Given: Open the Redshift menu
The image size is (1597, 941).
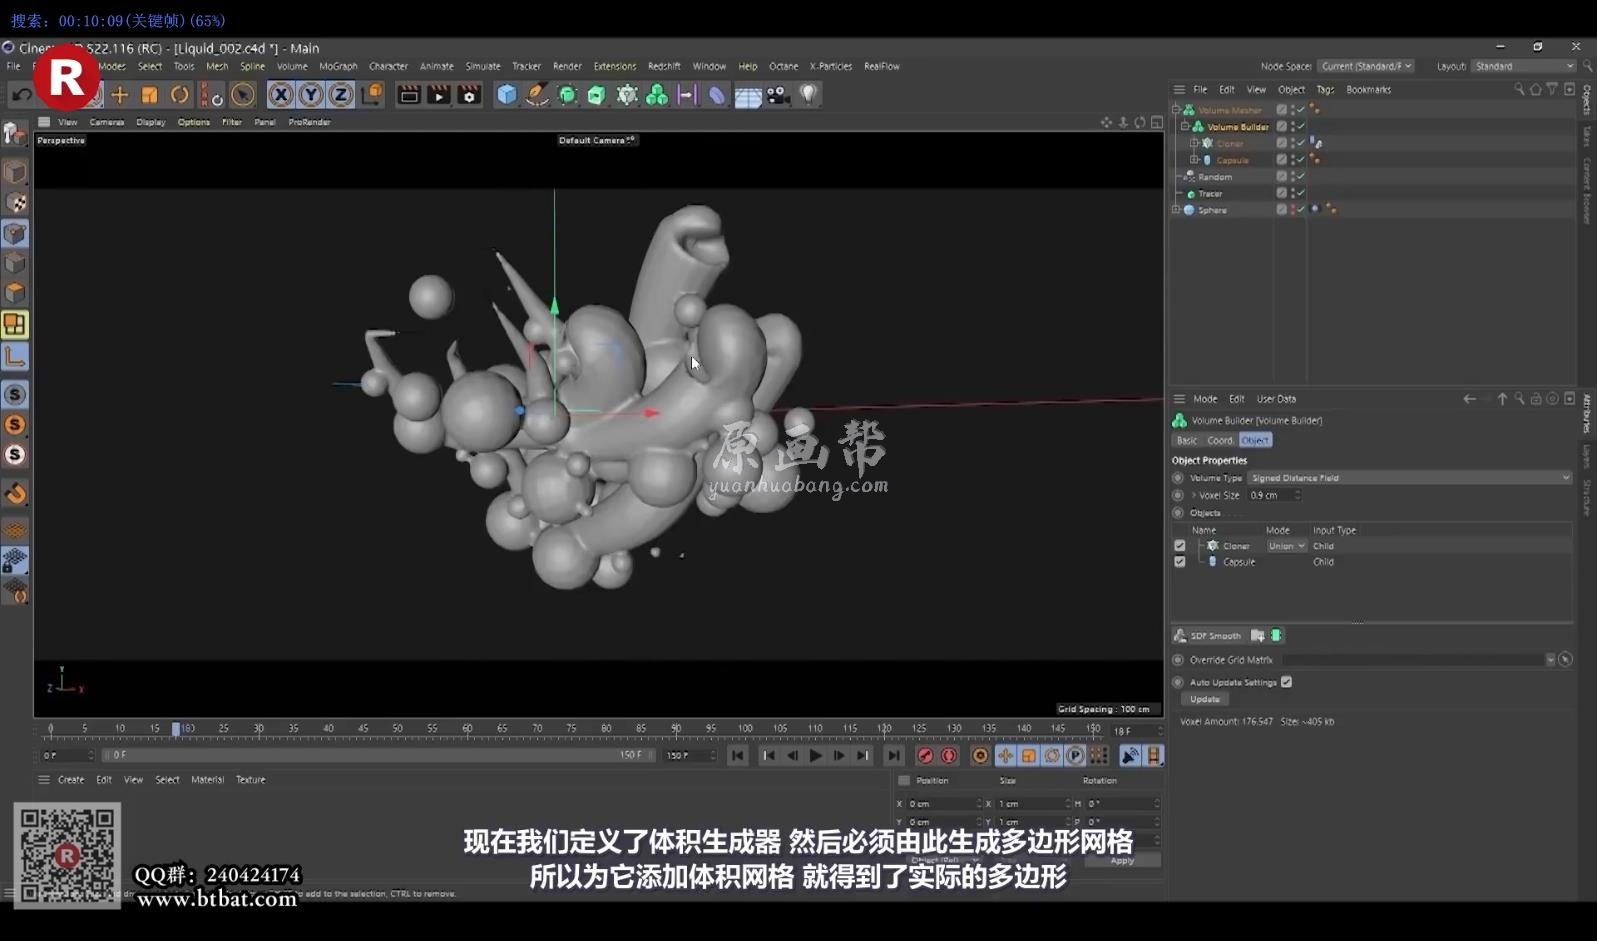Looking at the screenshot, I should 664,66.
